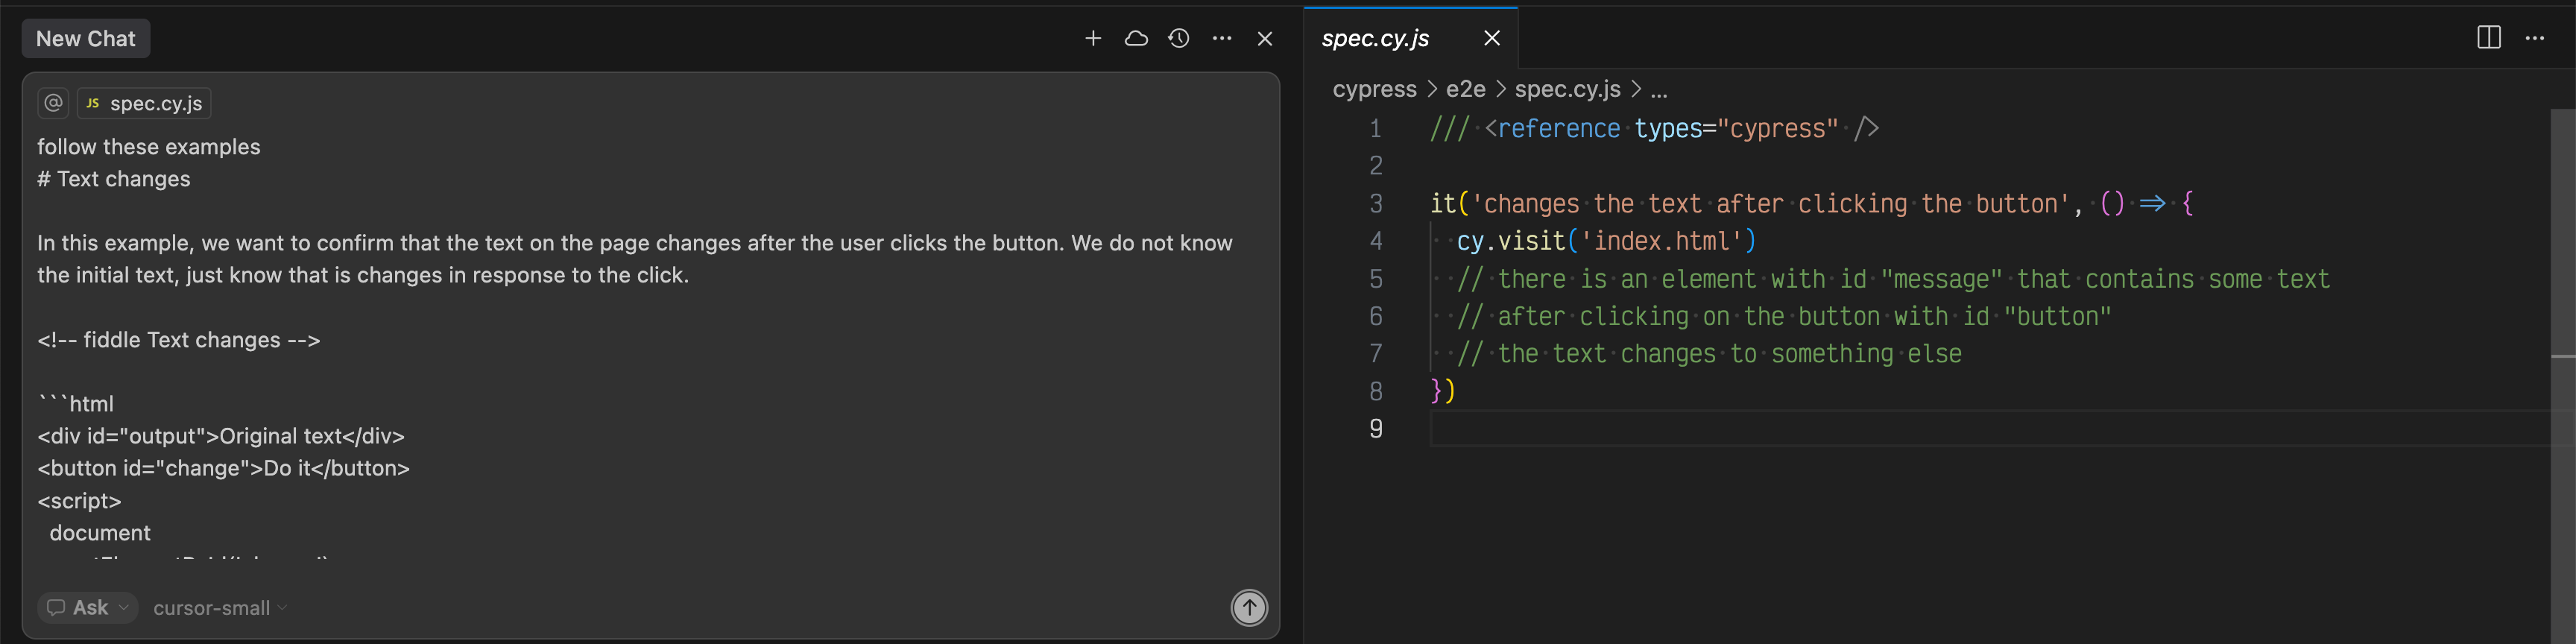Click line number 9 in the gutter

coord(1376,429)
